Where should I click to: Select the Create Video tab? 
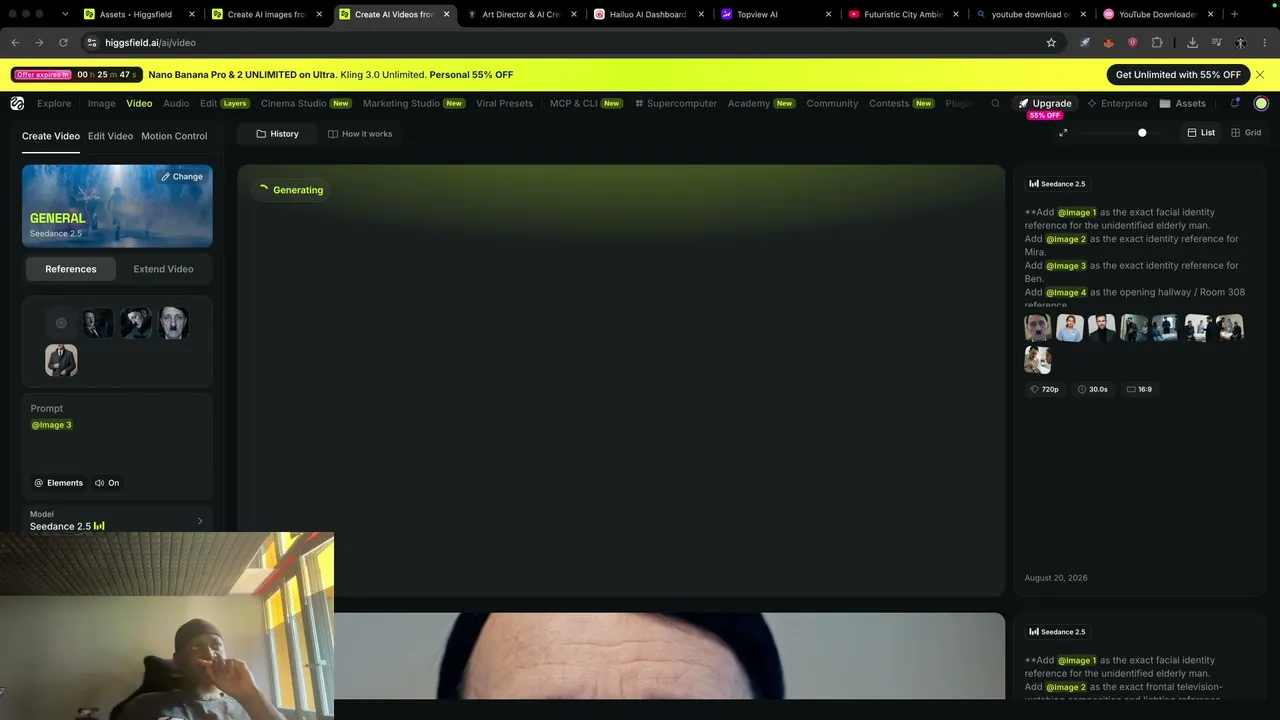(x=51, y=136)
